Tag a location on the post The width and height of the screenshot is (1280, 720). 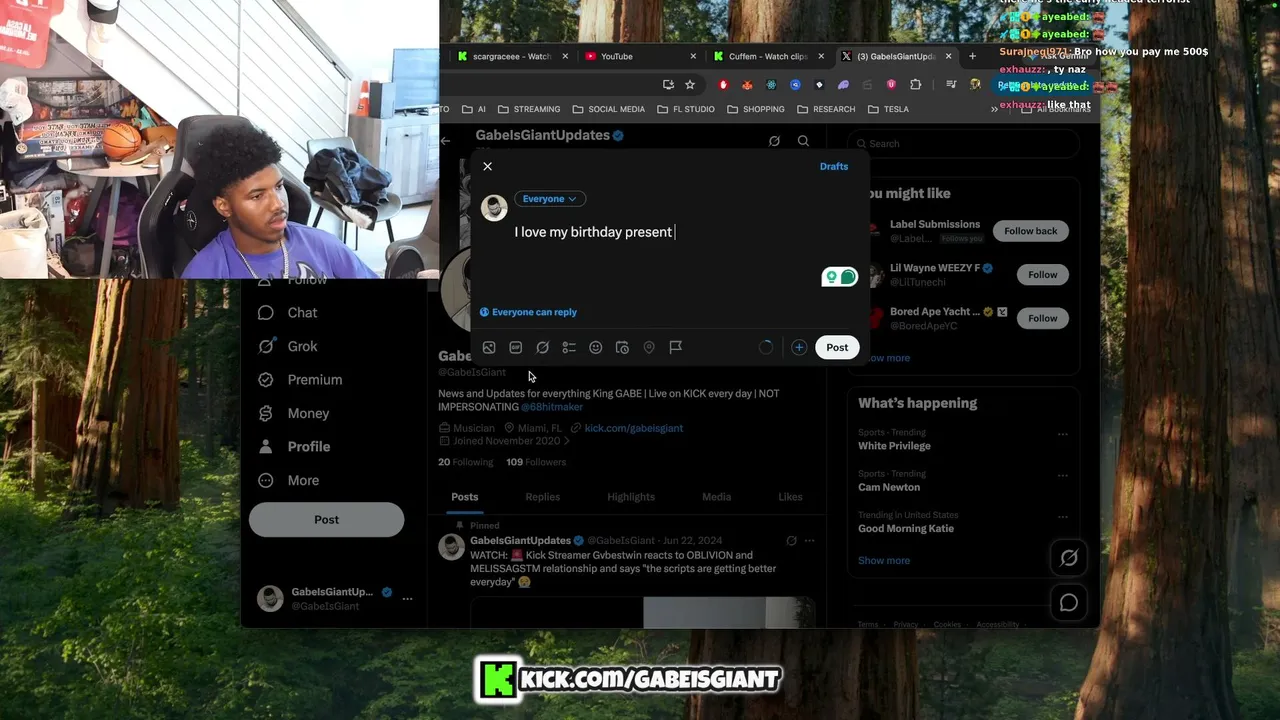pyautogui.click(x=649, y=347)
